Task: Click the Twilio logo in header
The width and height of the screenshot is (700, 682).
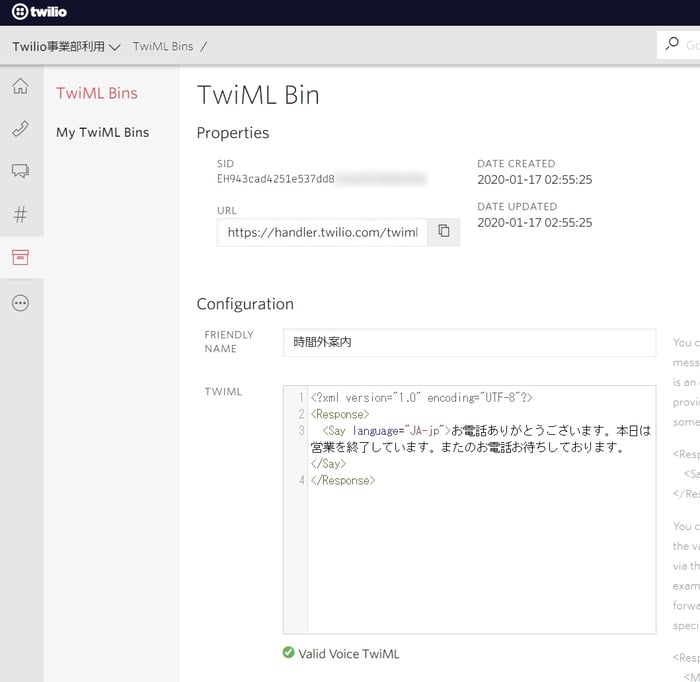Action: pos(39,11)
